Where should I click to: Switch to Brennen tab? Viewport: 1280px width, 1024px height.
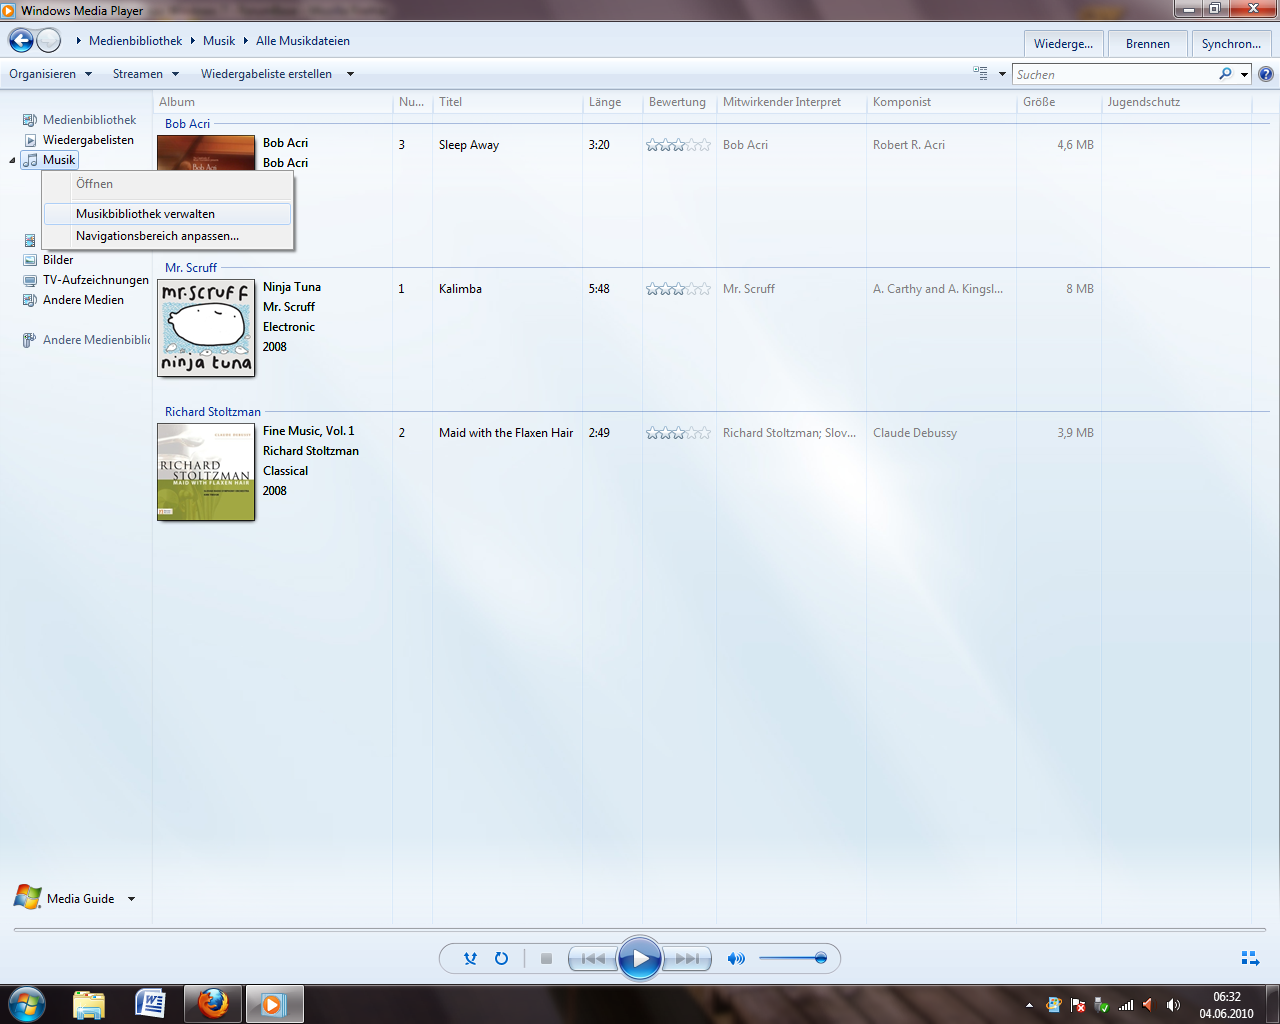tap(1147, 44)
